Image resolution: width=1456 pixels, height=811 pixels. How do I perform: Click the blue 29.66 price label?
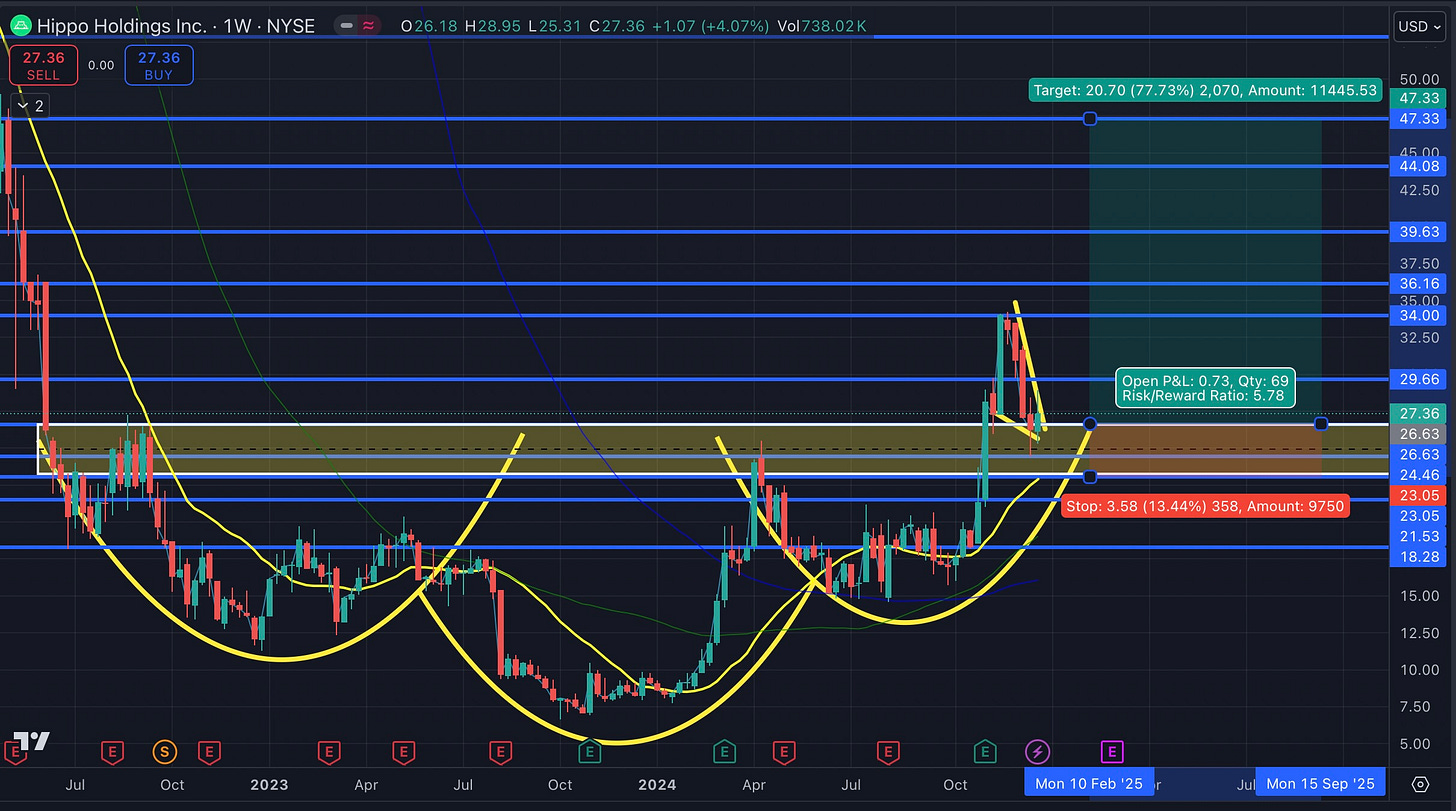coord(1420,380)
